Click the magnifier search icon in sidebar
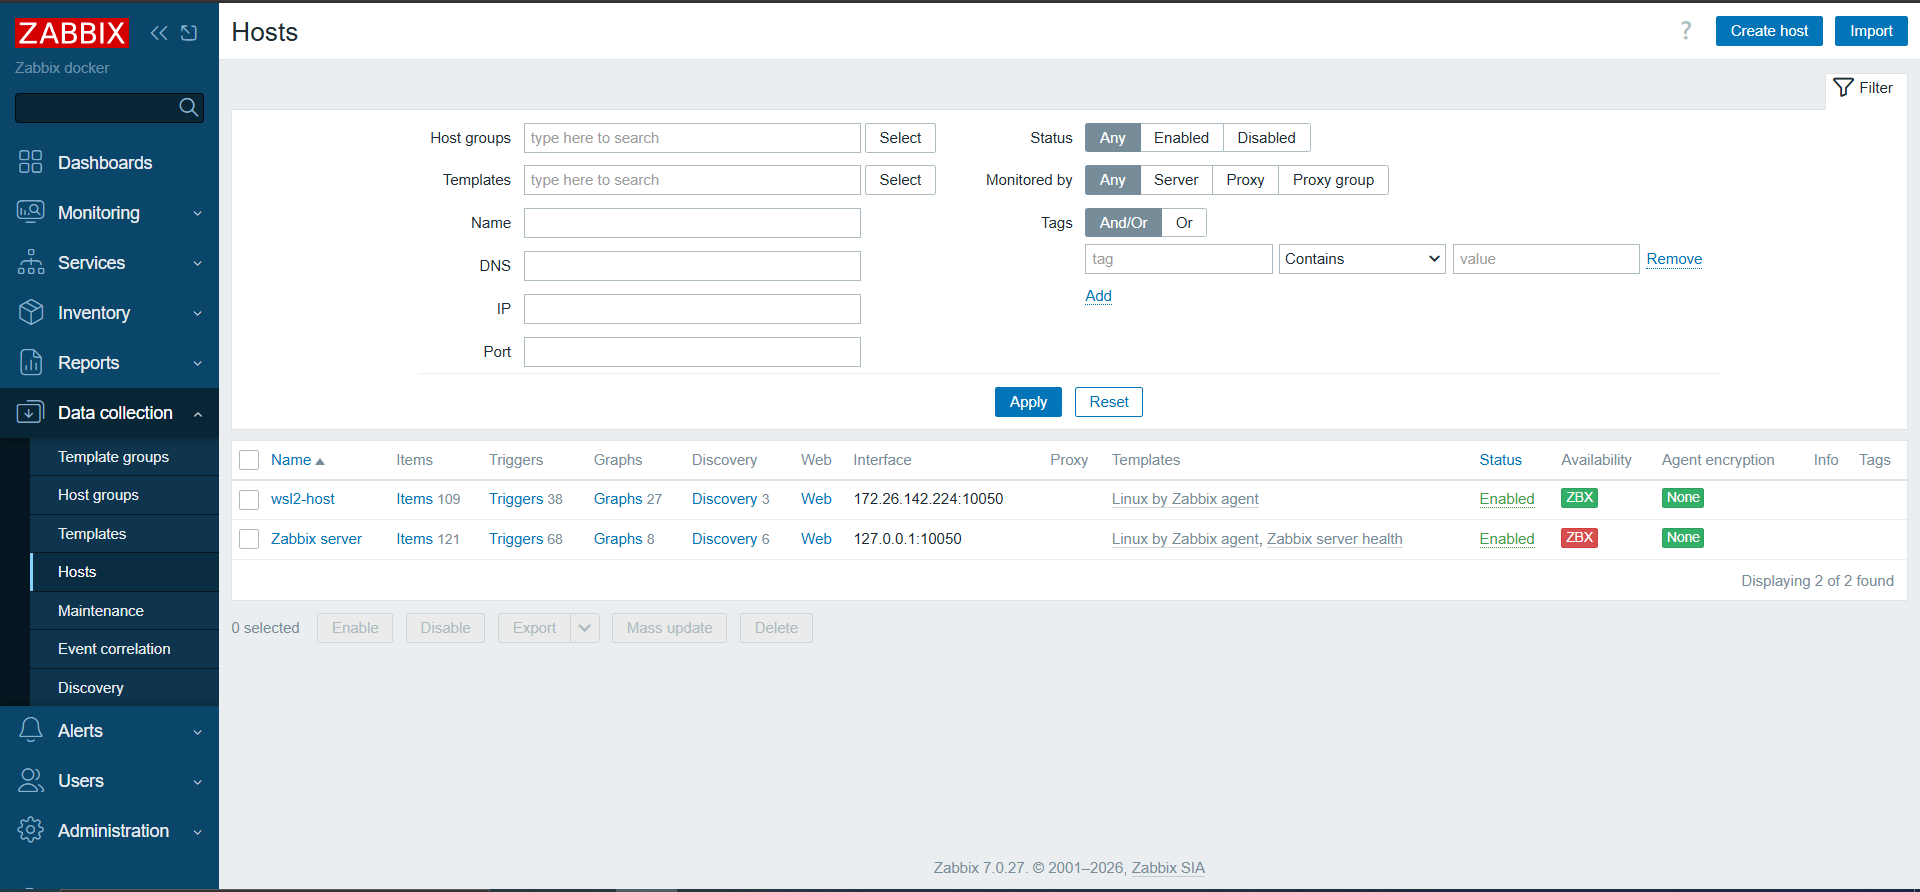Screen dimensions: 1920x892 [x=188, y=107]
